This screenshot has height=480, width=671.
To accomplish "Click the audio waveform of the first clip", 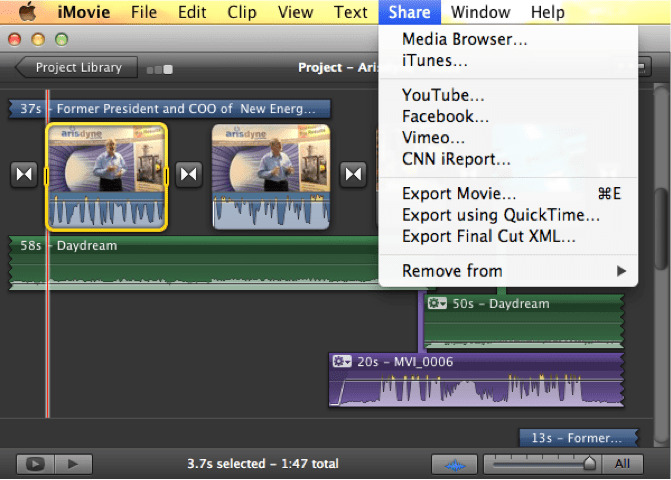I will click(107, 210).
